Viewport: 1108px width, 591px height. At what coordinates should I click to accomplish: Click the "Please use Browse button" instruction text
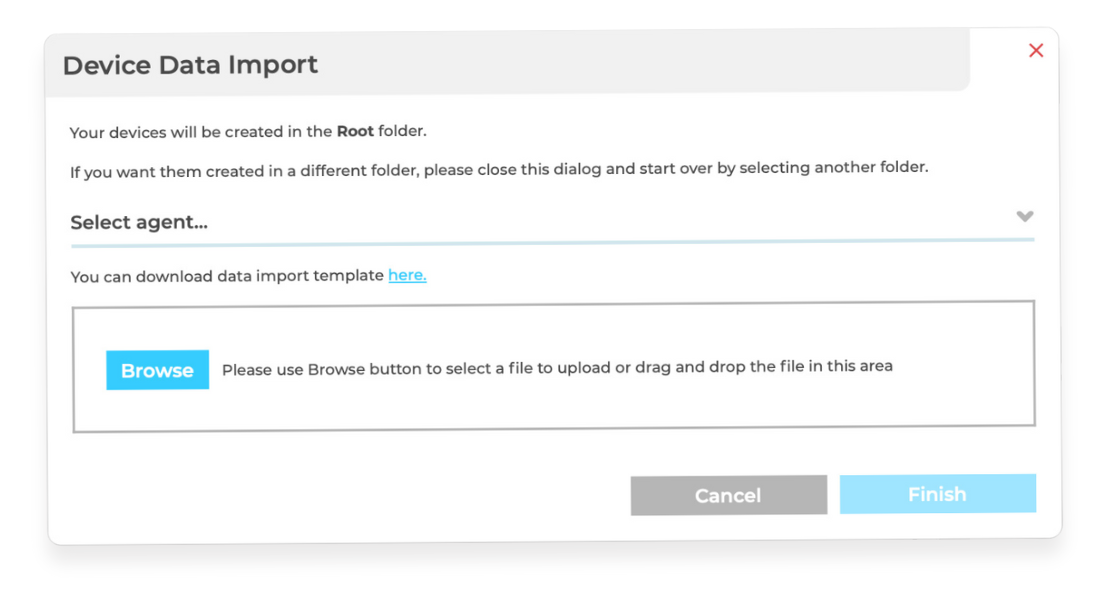pos(558,368)
